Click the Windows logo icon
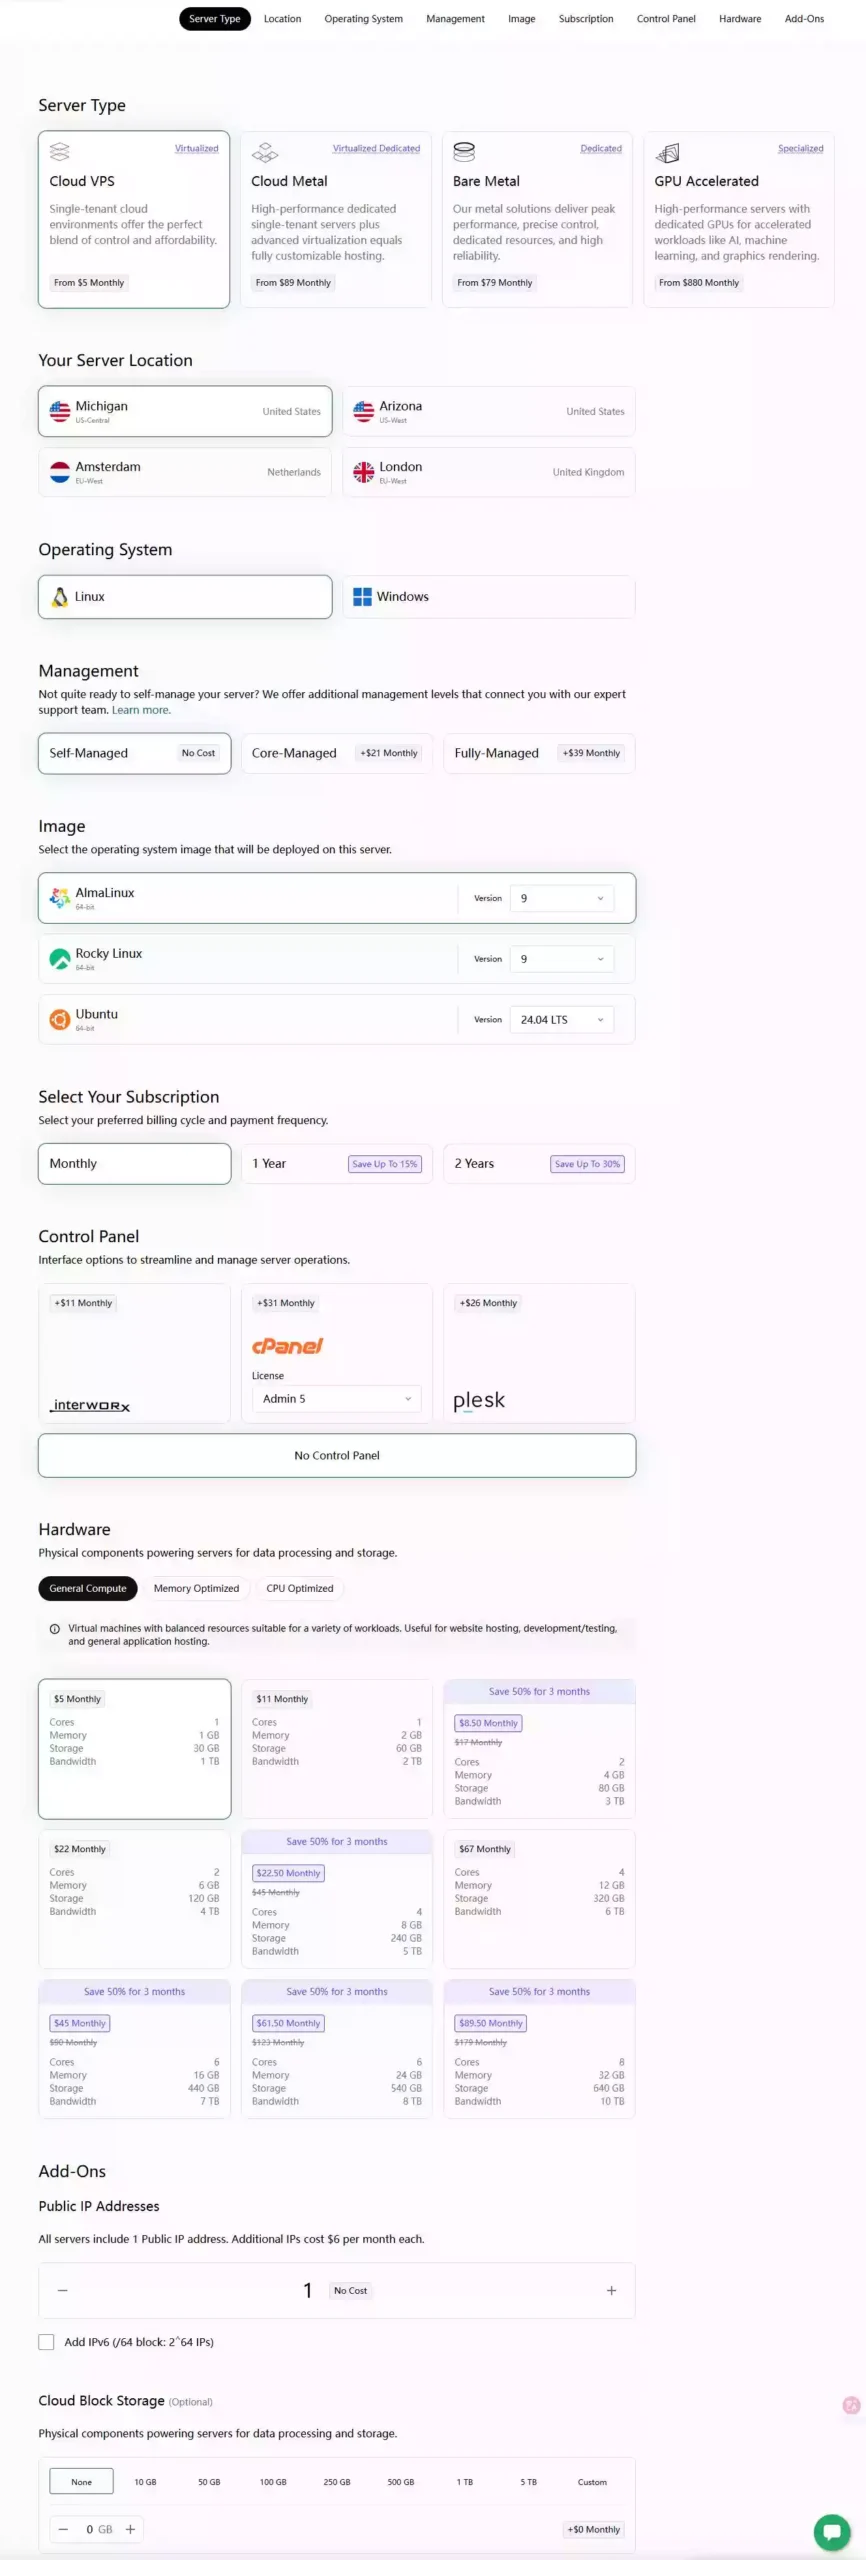Image resolution: width=866 pixels, height=2560 pixels. (x=362, y=597)
